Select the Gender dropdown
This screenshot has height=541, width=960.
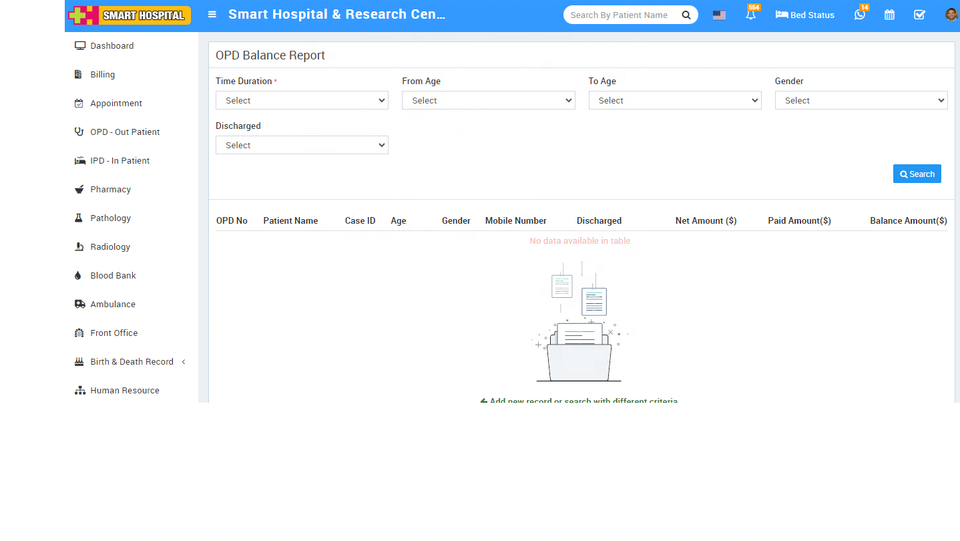860,101
